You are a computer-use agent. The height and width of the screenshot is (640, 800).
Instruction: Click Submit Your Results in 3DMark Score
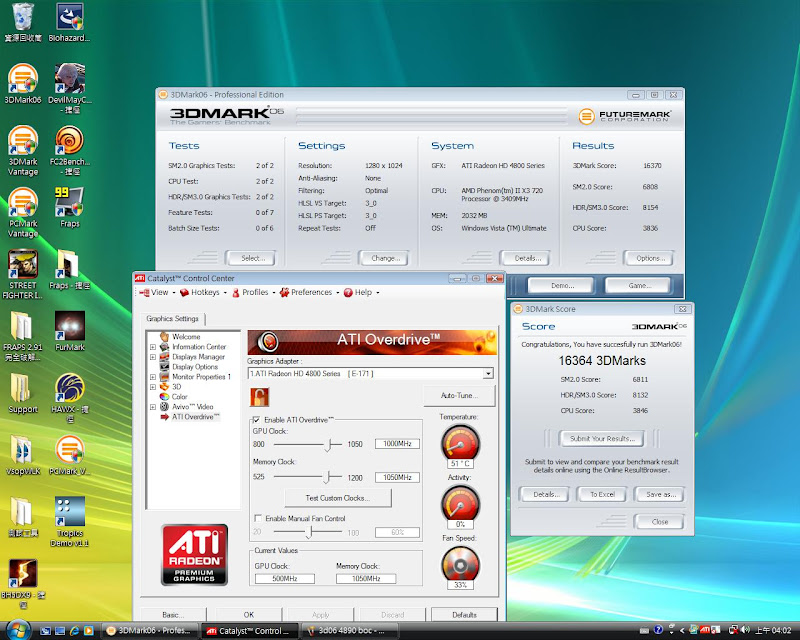602,438
